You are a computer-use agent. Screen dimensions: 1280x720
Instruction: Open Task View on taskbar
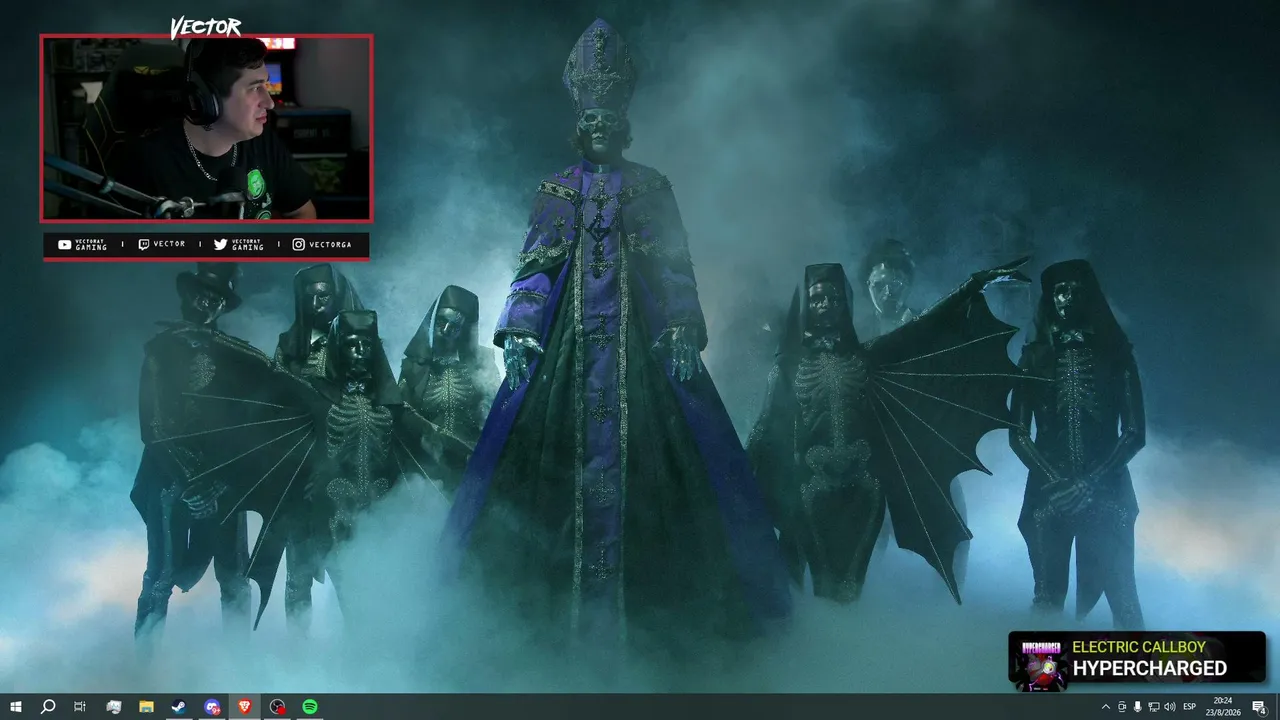(x=80, y=707)
